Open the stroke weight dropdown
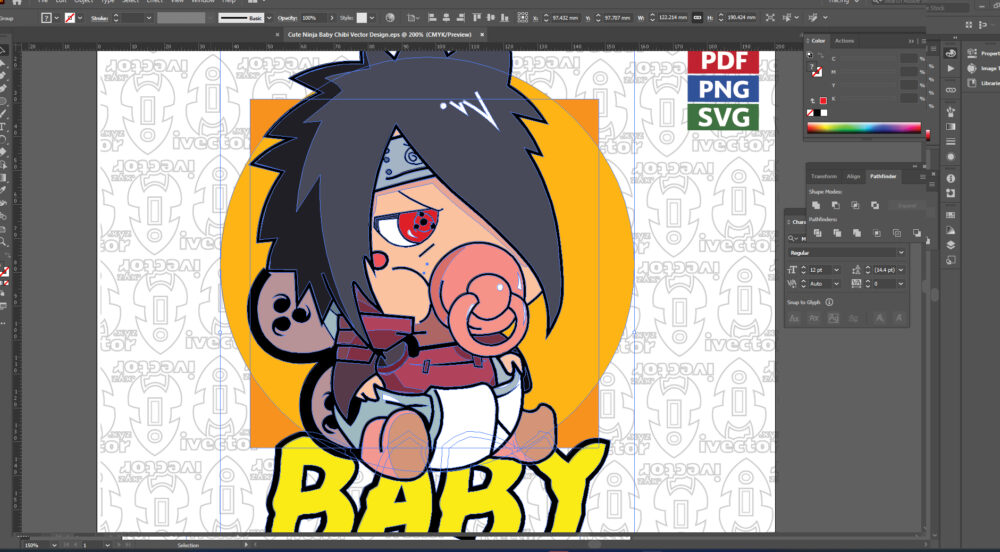 click(149, 18)
